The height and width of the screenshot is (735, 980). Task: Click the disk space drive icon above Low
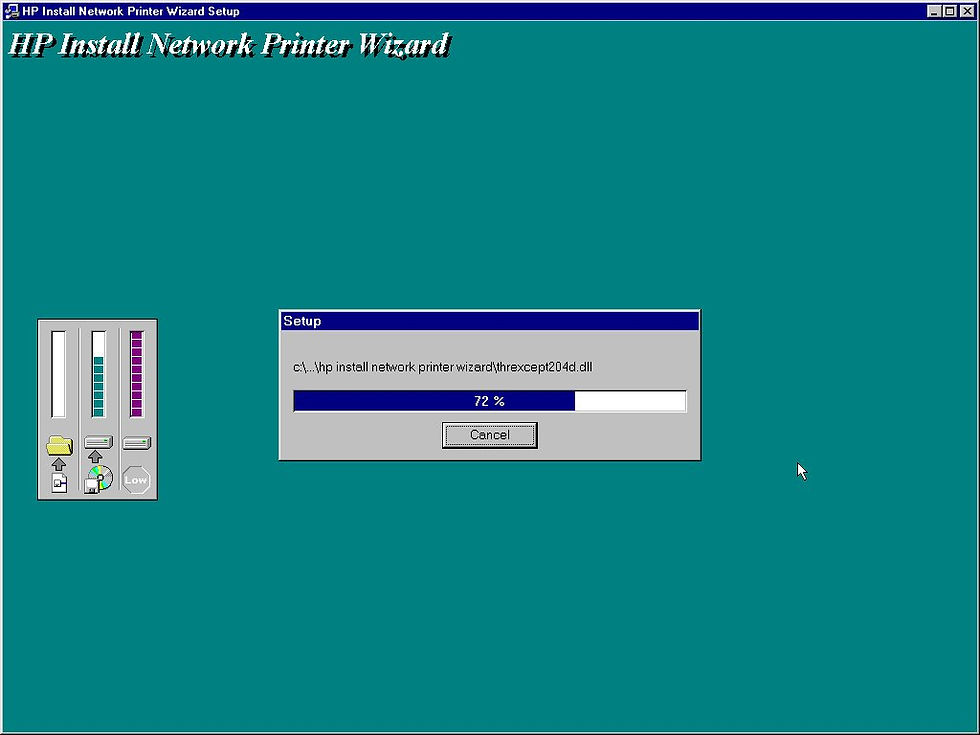pyautogui.click(x=136, y=443)
